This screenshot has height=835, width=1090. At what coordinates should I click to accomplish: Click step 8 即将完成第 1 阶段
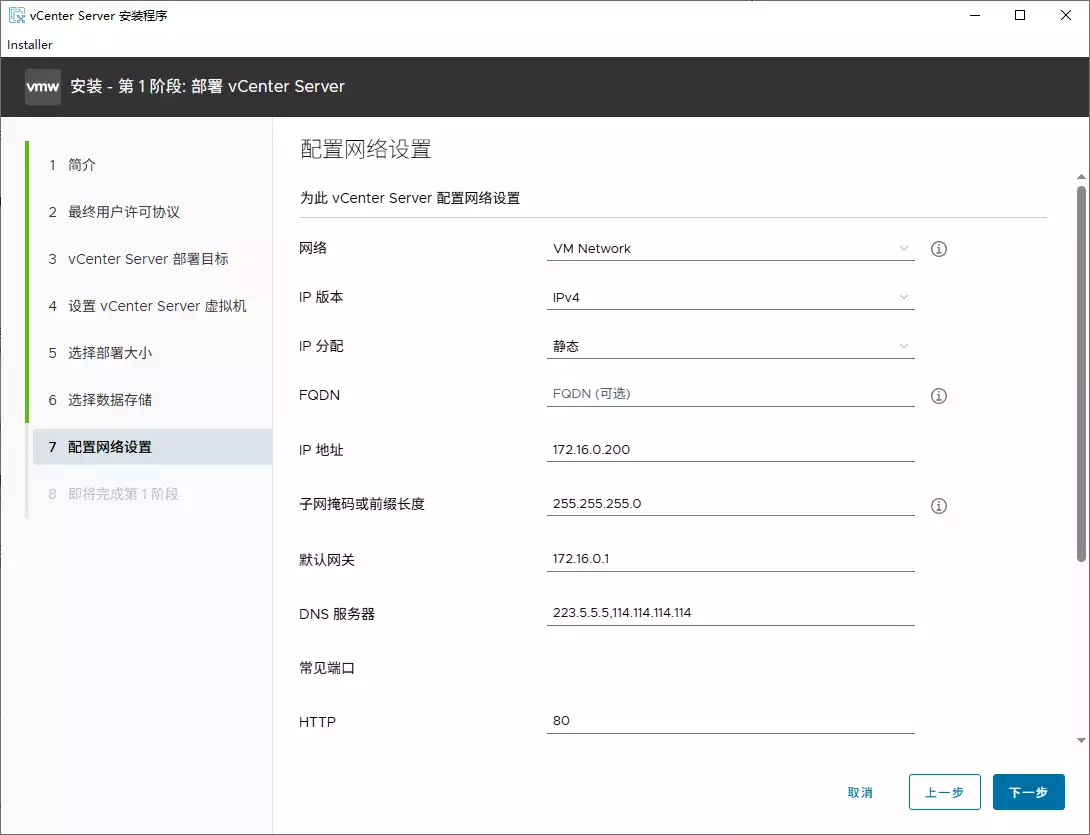coord(123,494)
